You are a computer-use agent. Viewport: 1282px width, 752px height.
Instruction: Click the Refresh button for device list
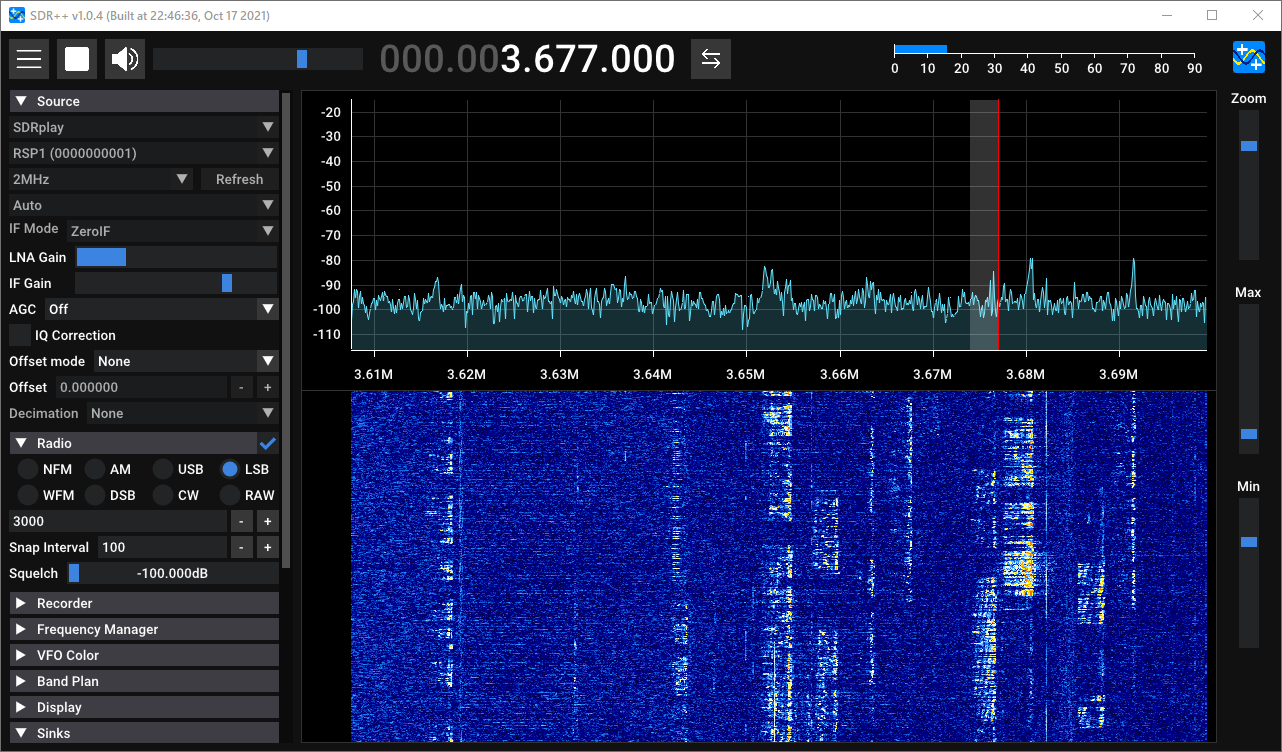coord(239,179)
